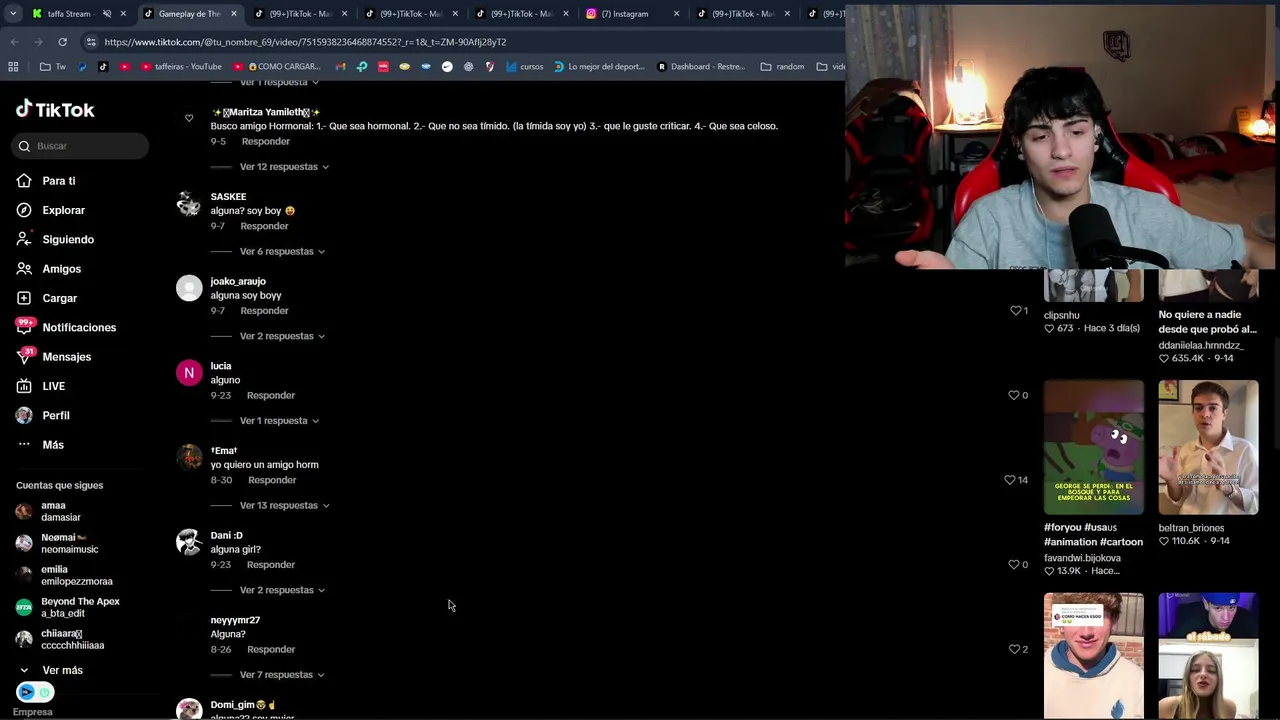The height and width of the screenshot is (720, 1280).
Task: Open Beyond The Apex followed account
Action: click(68, 607)
